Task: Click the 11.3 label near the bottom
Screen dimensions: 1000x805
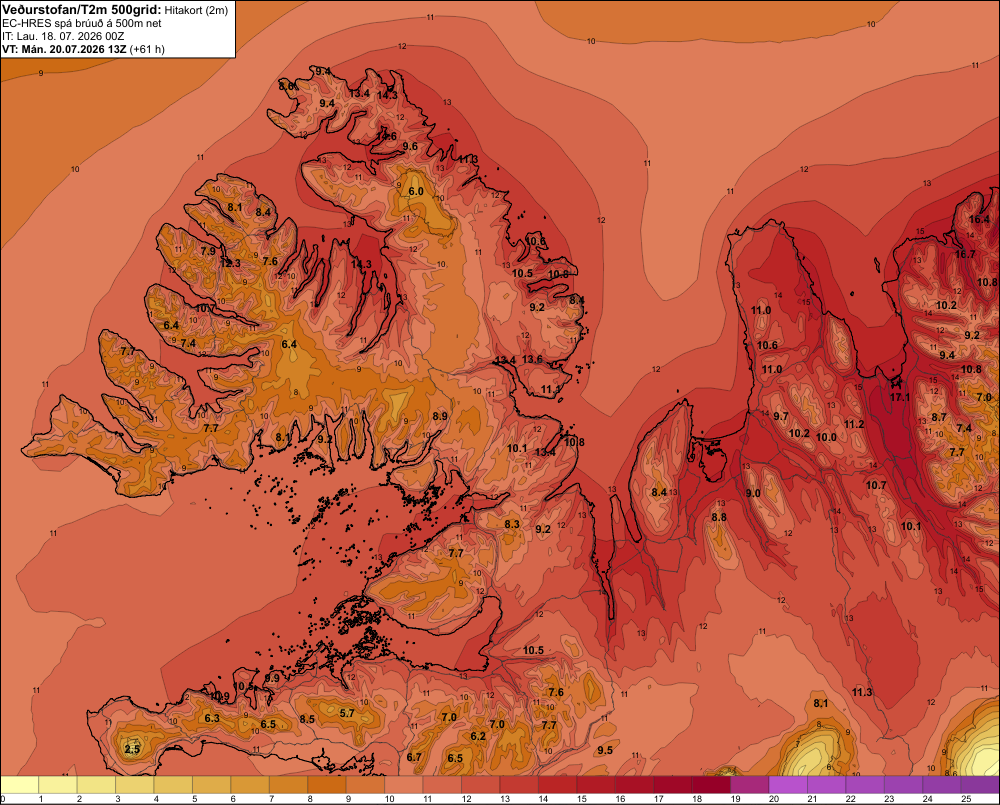Action: pyautogui.click(x=862, y=693)
